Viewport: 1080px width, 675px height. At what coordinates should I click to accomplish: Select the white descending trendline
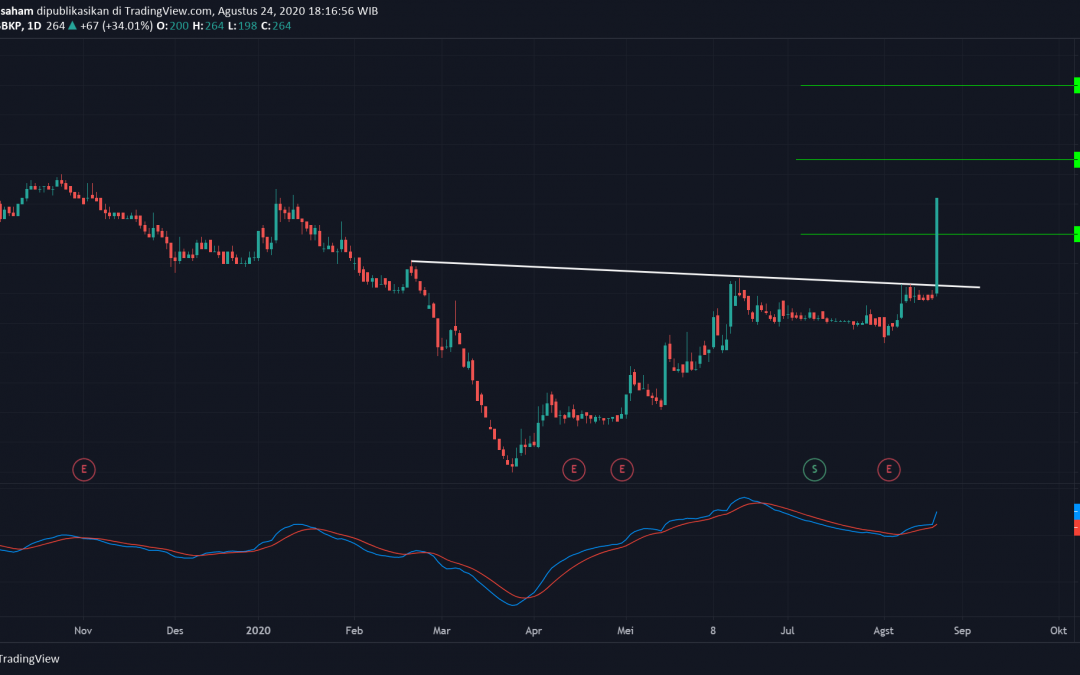tap(600, 270)
